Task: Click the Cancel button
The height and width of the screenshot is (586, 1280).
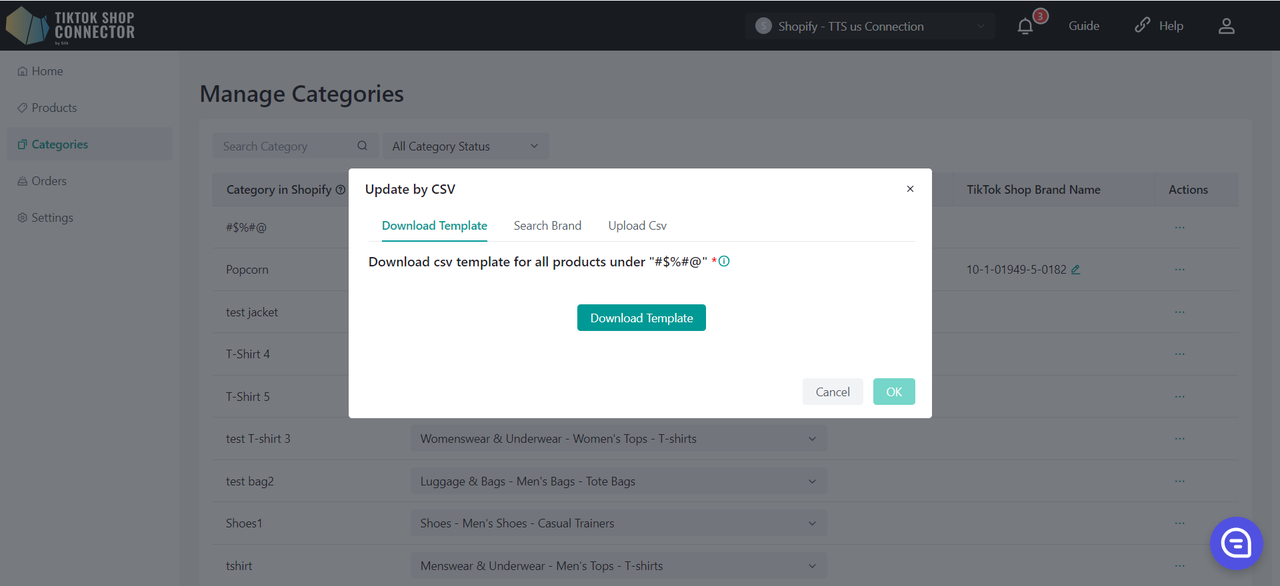Action: coord(832,392)
